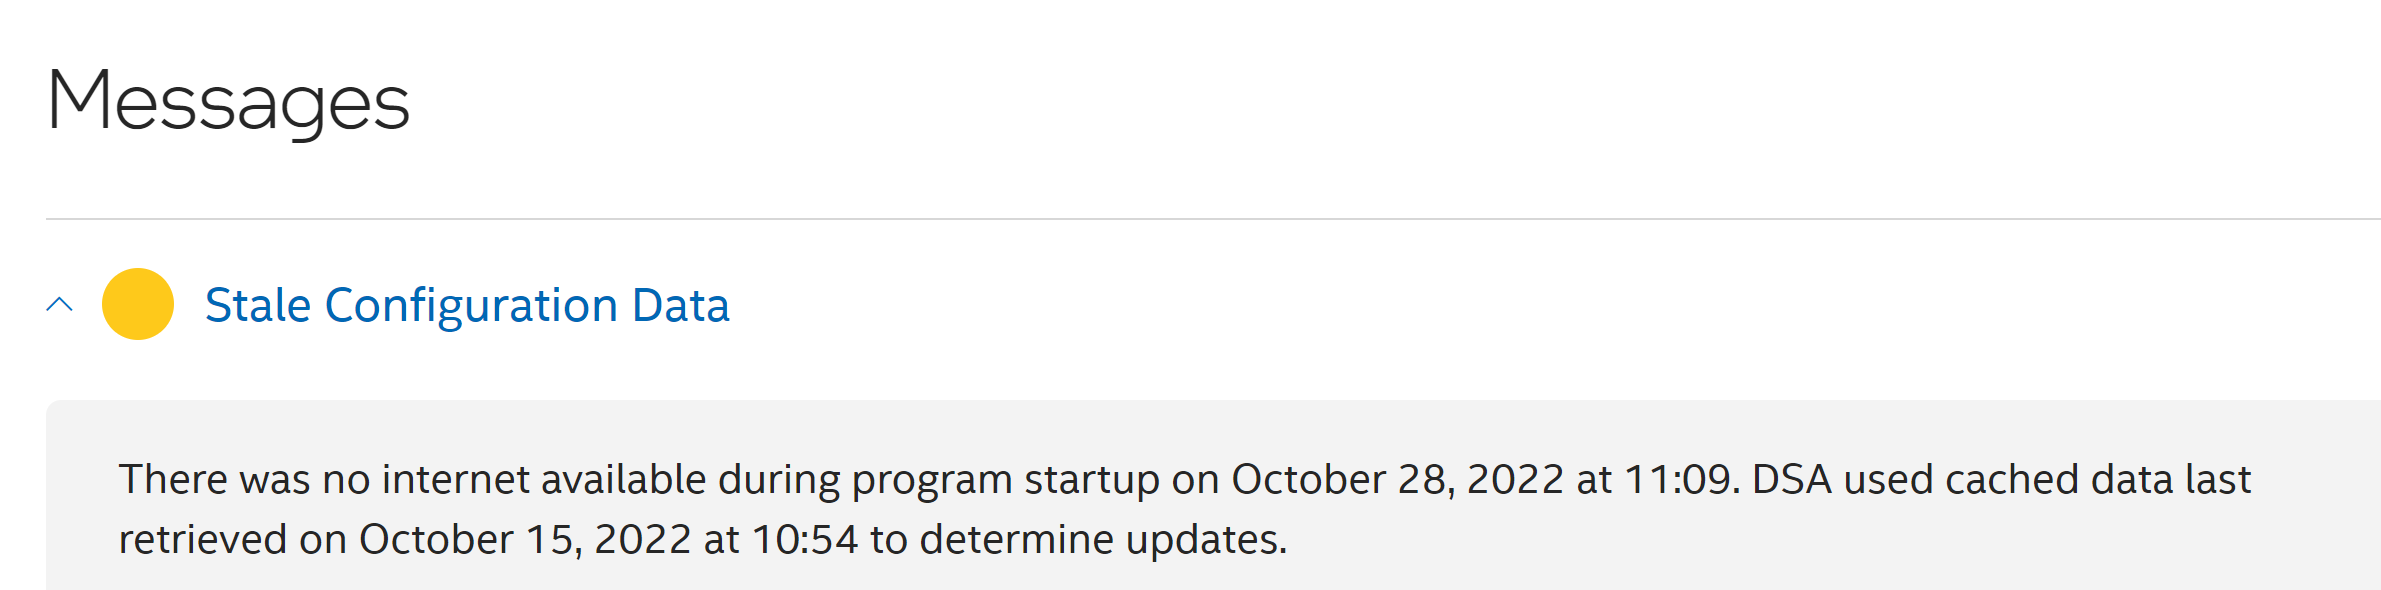Click the "10:54" retrieval time

tap(804, 540)
